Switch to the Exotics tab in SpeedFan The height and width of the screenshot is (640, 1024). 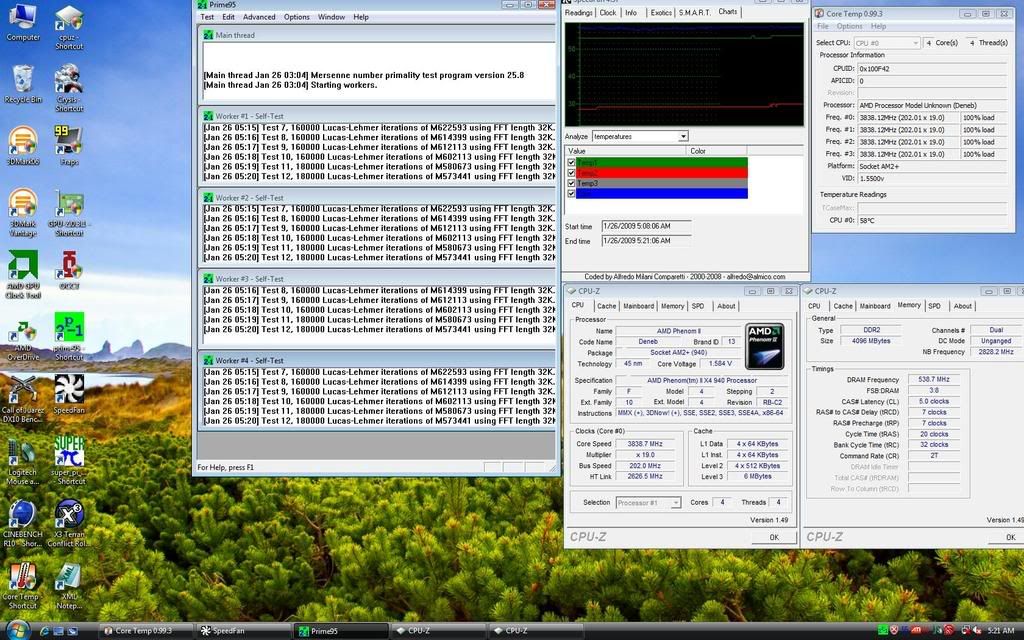click(x=661, y=12)
